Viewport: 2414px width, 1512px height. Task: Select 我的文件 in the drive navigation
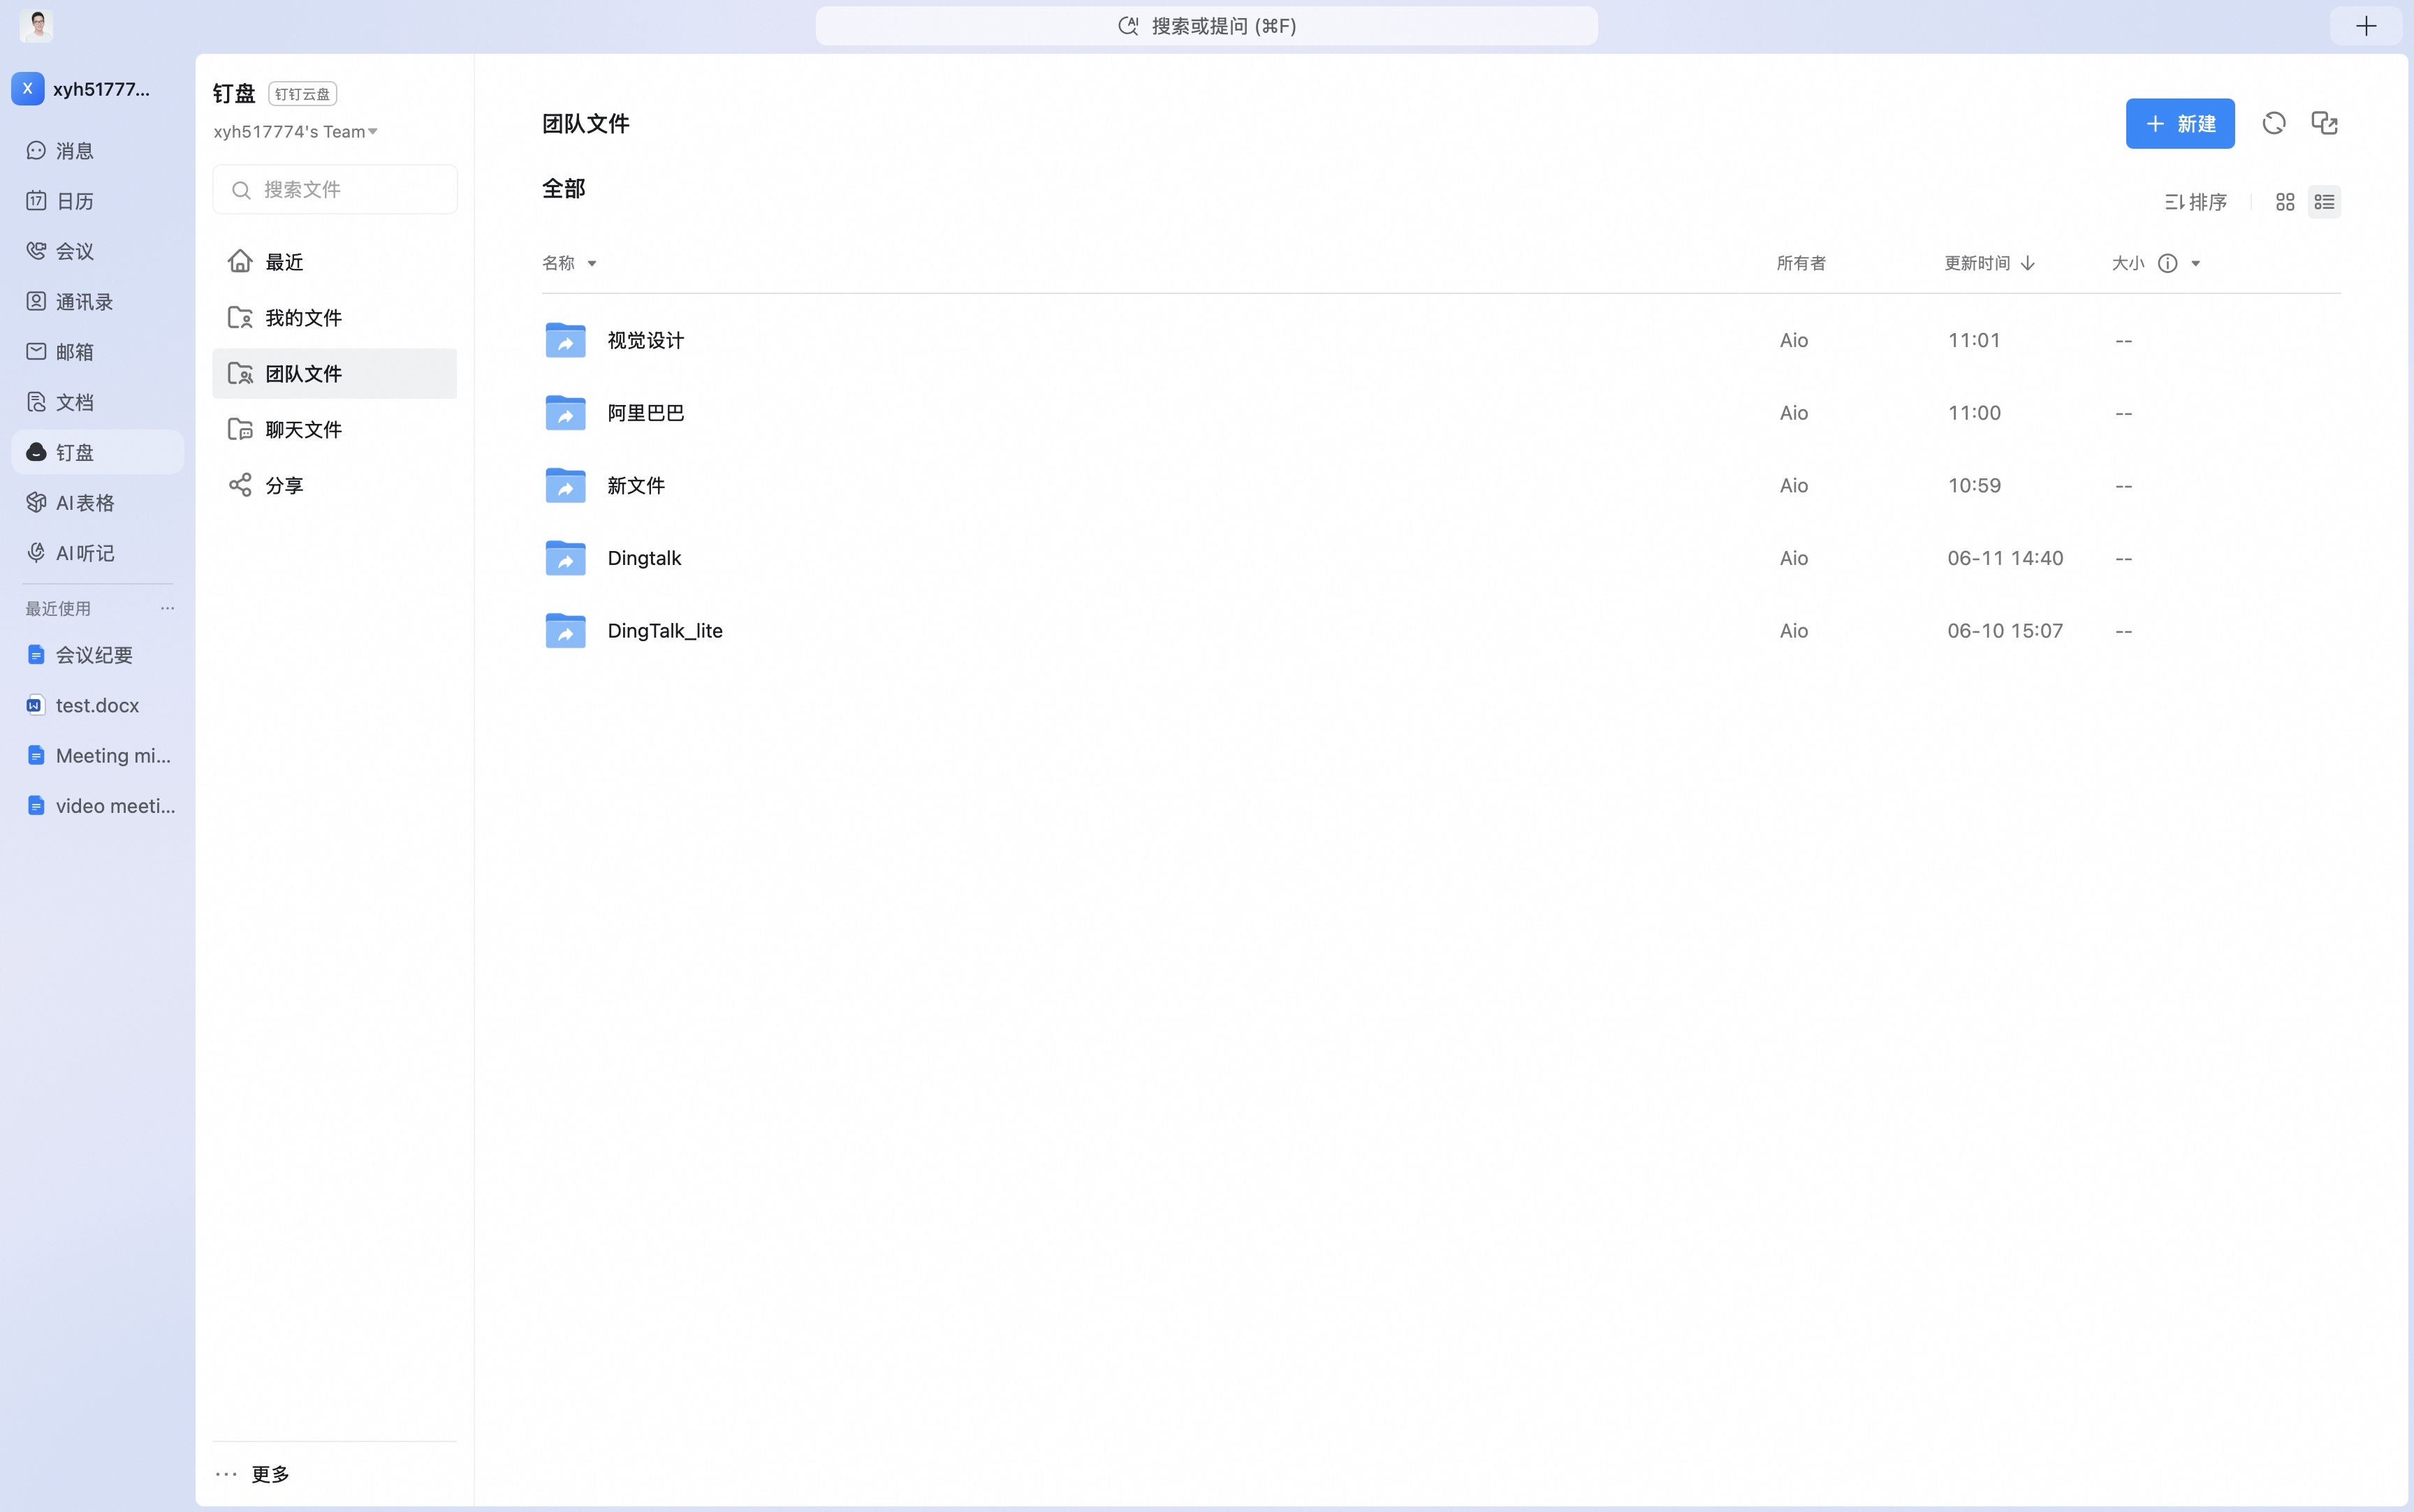pyautogui.click(x=334, y=317)
